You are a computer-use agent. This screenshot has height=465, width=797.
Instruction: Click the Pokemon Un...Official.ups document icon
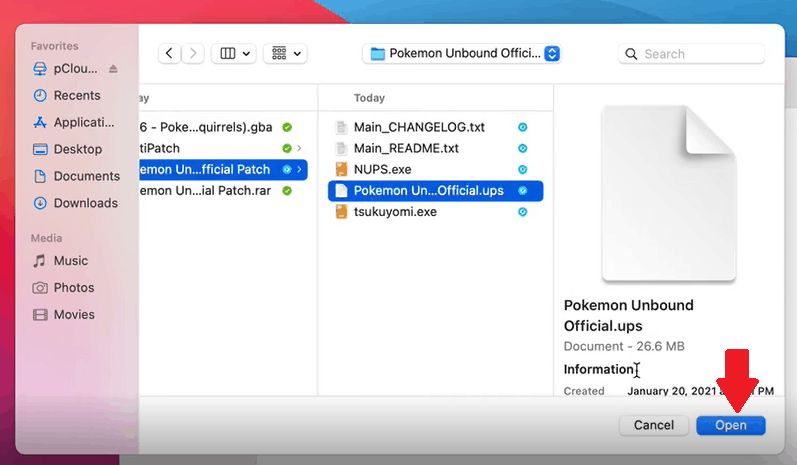click(x=342, y=191)
